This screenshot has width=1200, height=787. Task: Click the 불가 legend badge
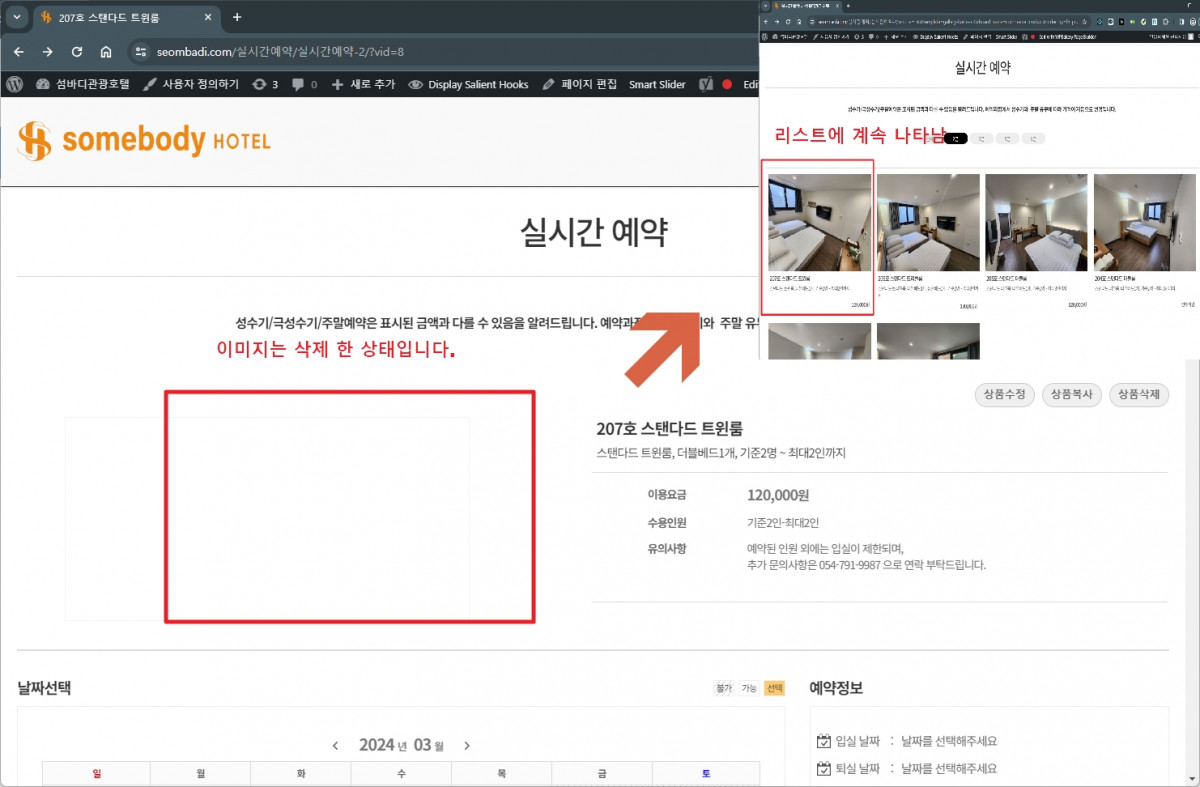(x=723, y=688)
